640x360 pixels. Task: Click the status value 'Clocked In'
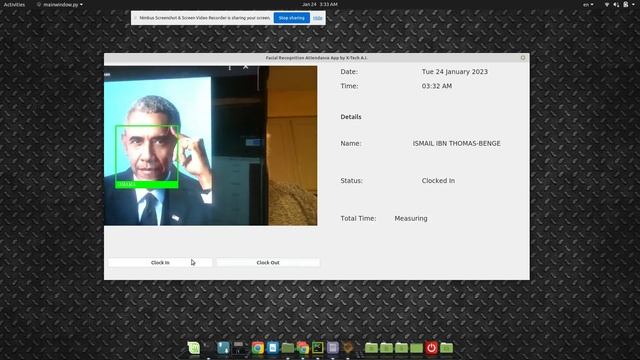pos(438,180)
